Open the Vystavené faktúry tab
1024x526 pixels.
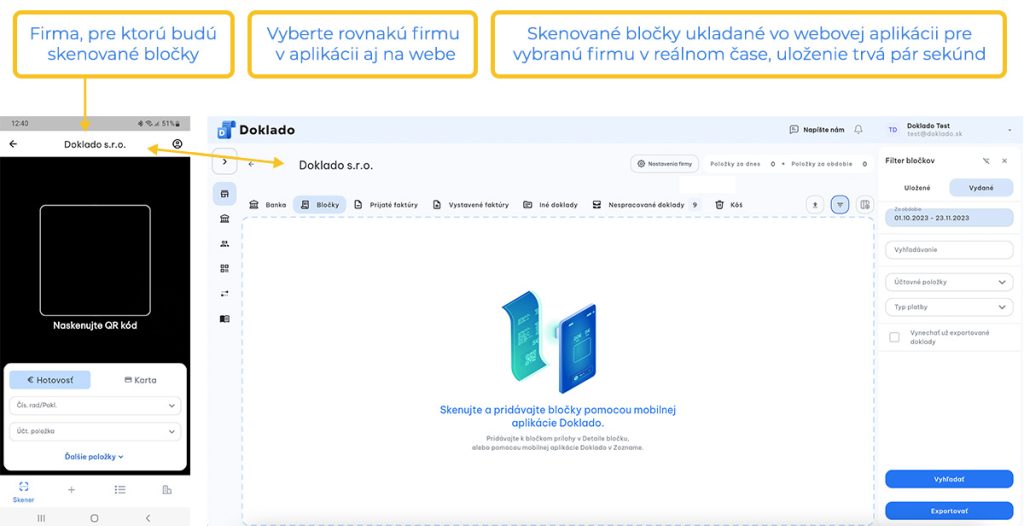470,205
